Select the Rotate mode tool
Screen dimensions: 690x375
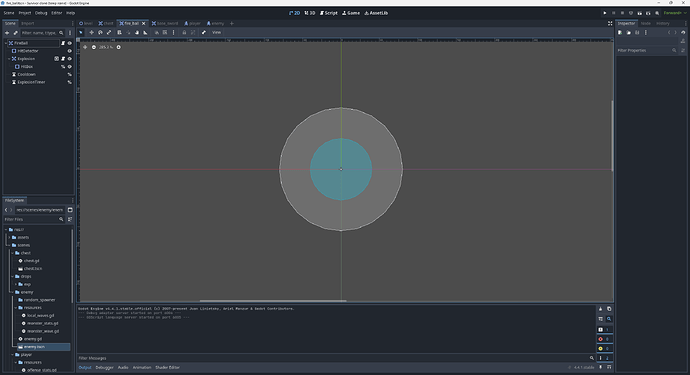(100, 33)
